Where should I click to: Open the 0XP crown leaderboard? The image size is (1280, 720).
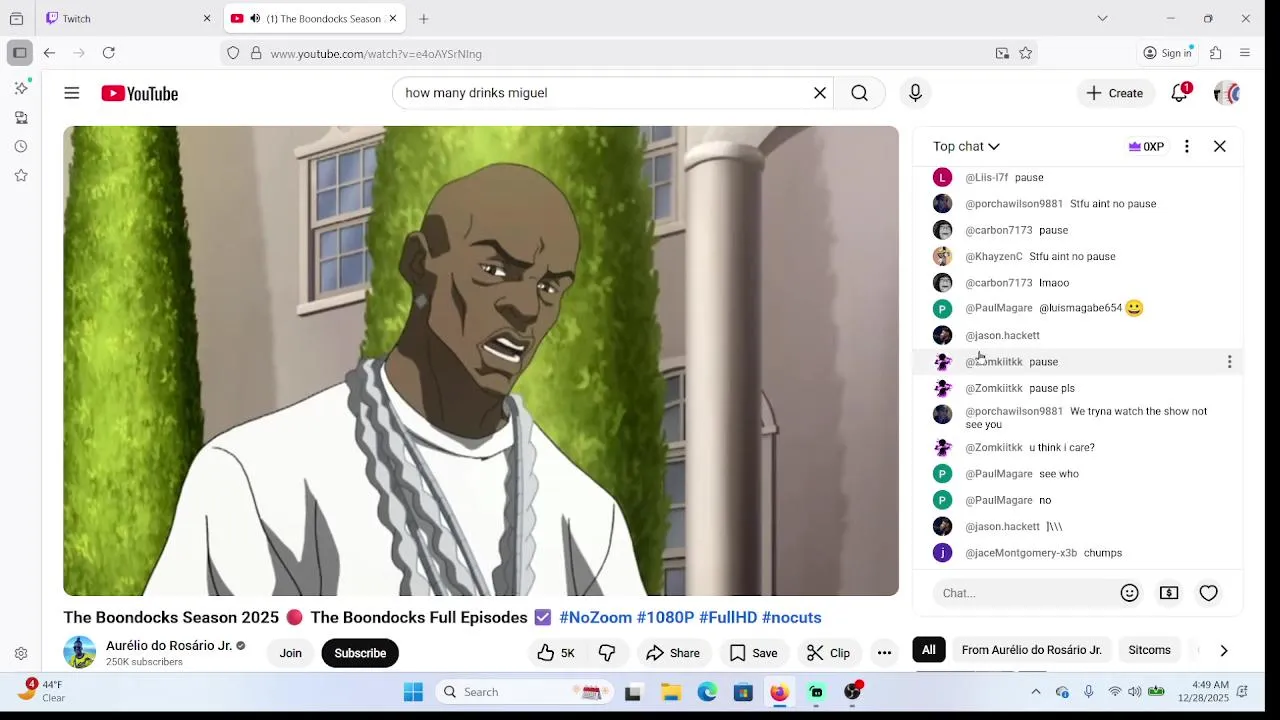pyautogui.click(x=1146, y=146)
